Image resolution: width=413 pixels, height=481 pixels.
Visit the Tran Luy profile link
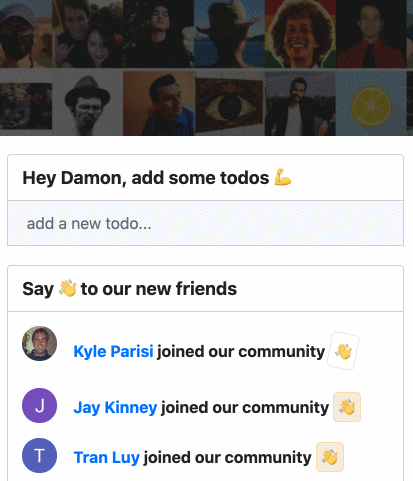[x=106, y=457]
